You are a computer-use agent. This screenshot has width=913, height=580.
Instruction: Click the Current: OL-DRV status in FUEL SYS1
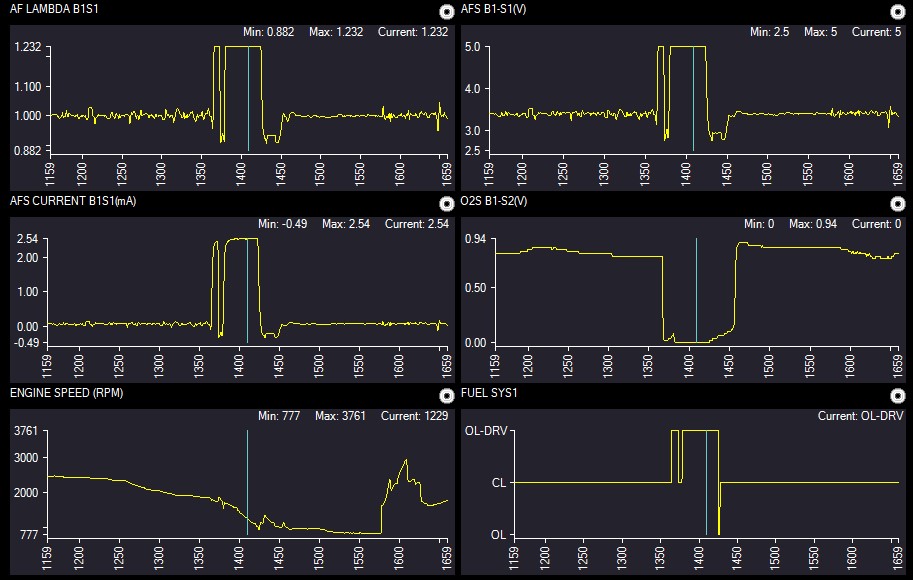point(860,416)
